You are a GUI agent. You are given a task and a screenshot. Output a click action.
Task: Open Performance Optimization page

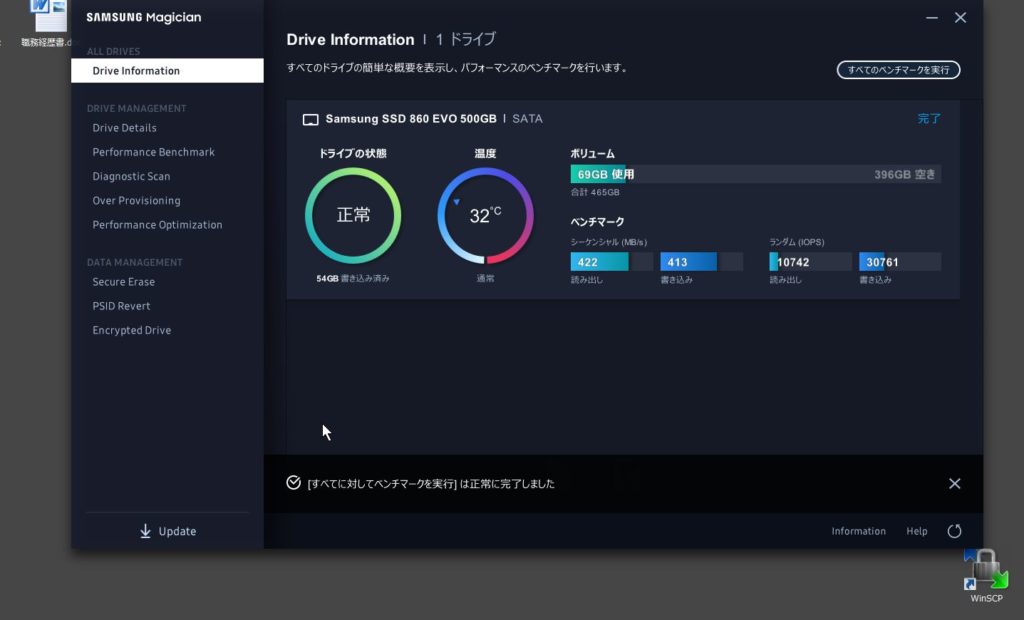pyautogui.click(x=157, y=225)
